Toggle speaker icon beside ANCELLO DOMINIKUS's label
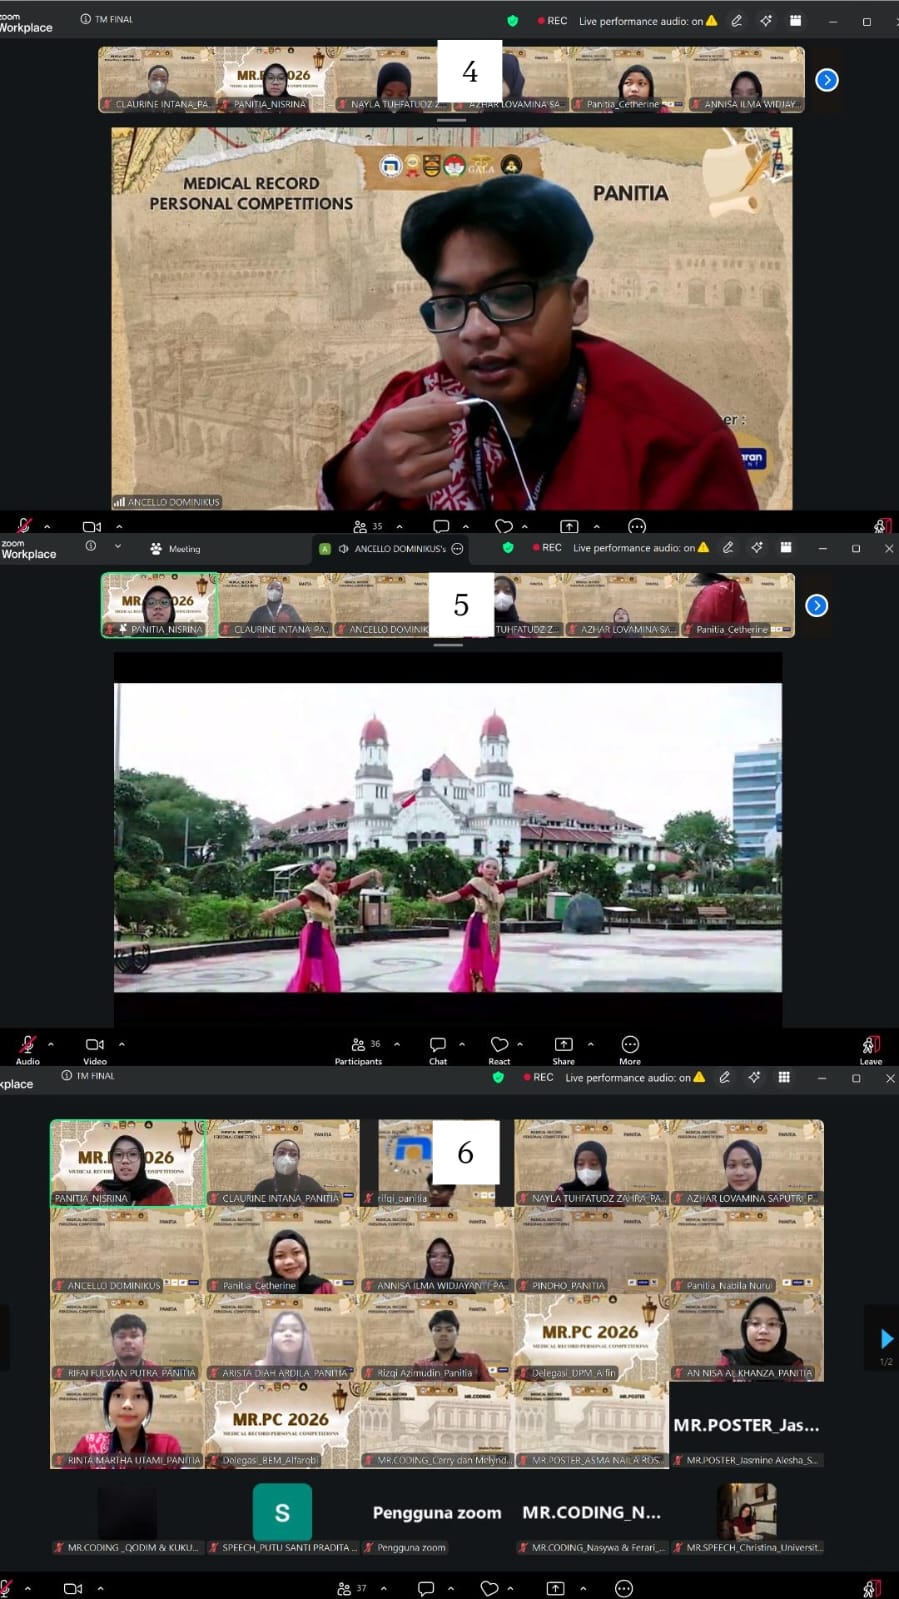Viewport: 899px width, 1599px height. [x=343, y=549]
